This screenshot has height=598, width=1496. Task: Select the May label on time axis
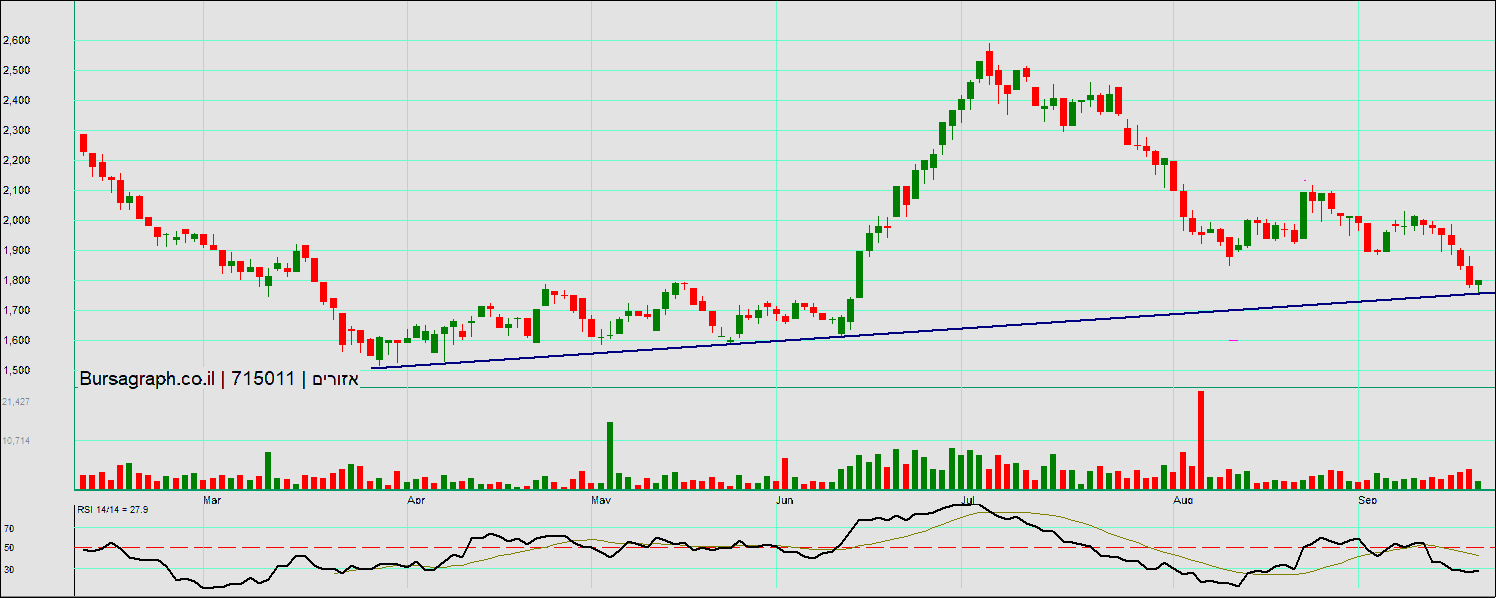(600, 498)
